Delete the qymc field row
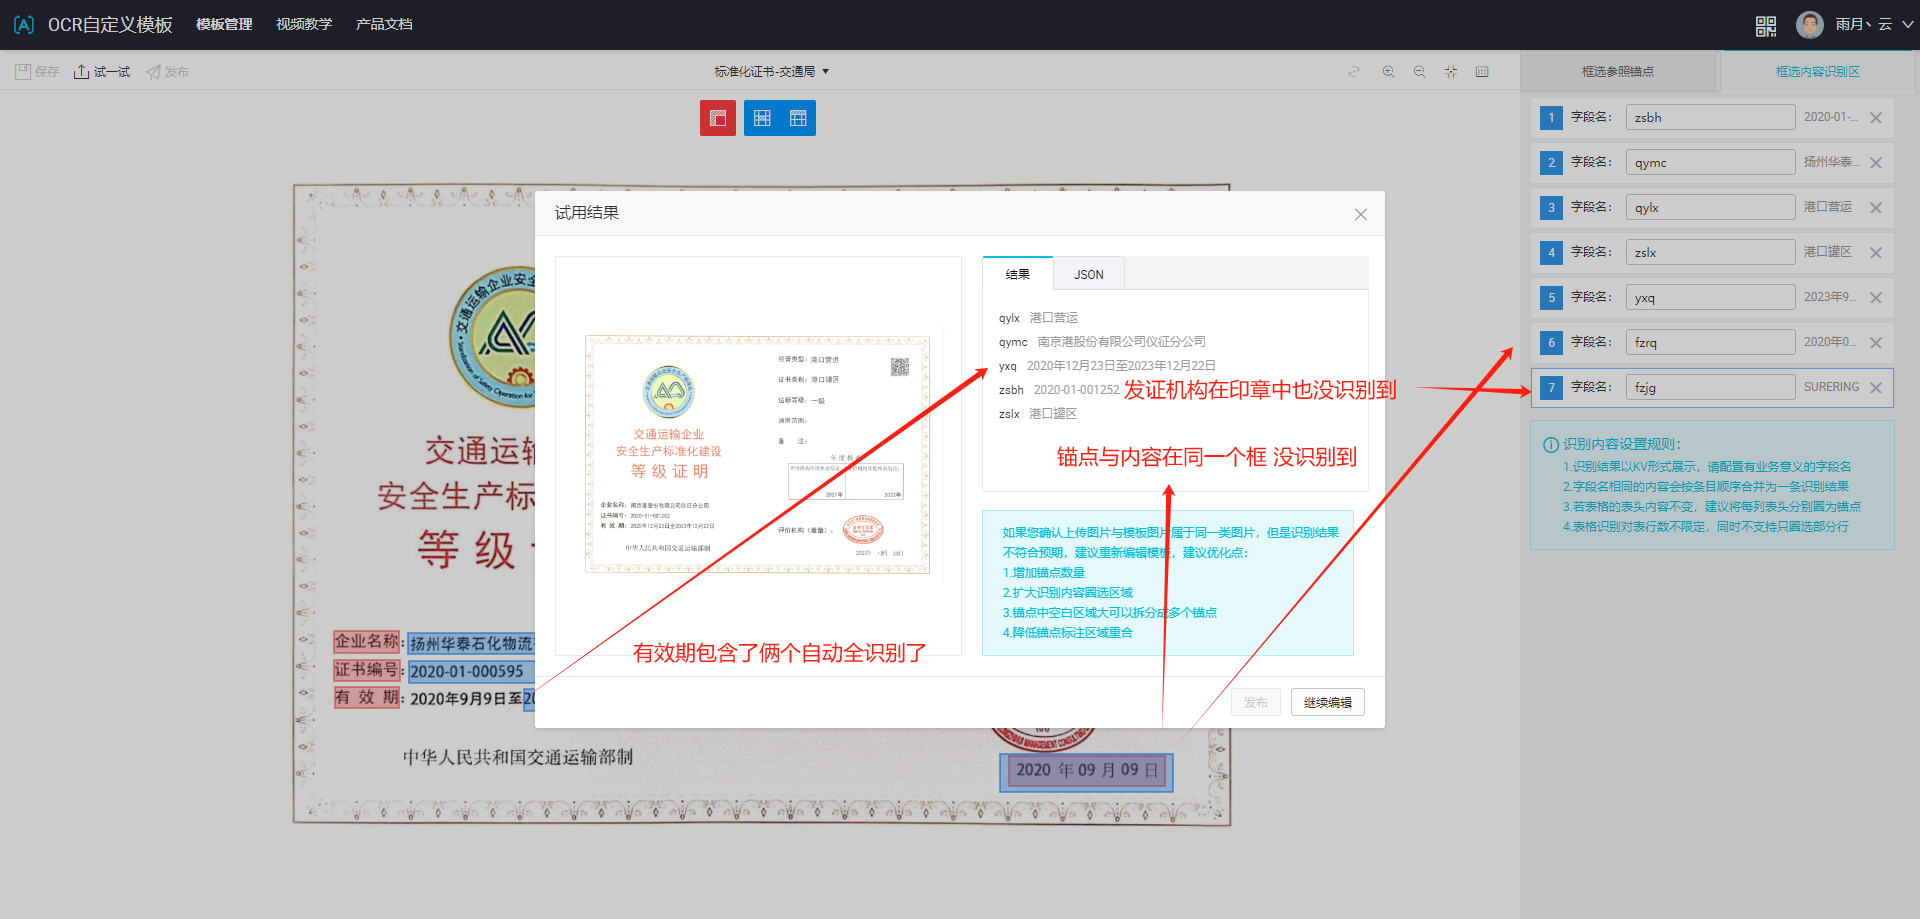 point(1876,163)
